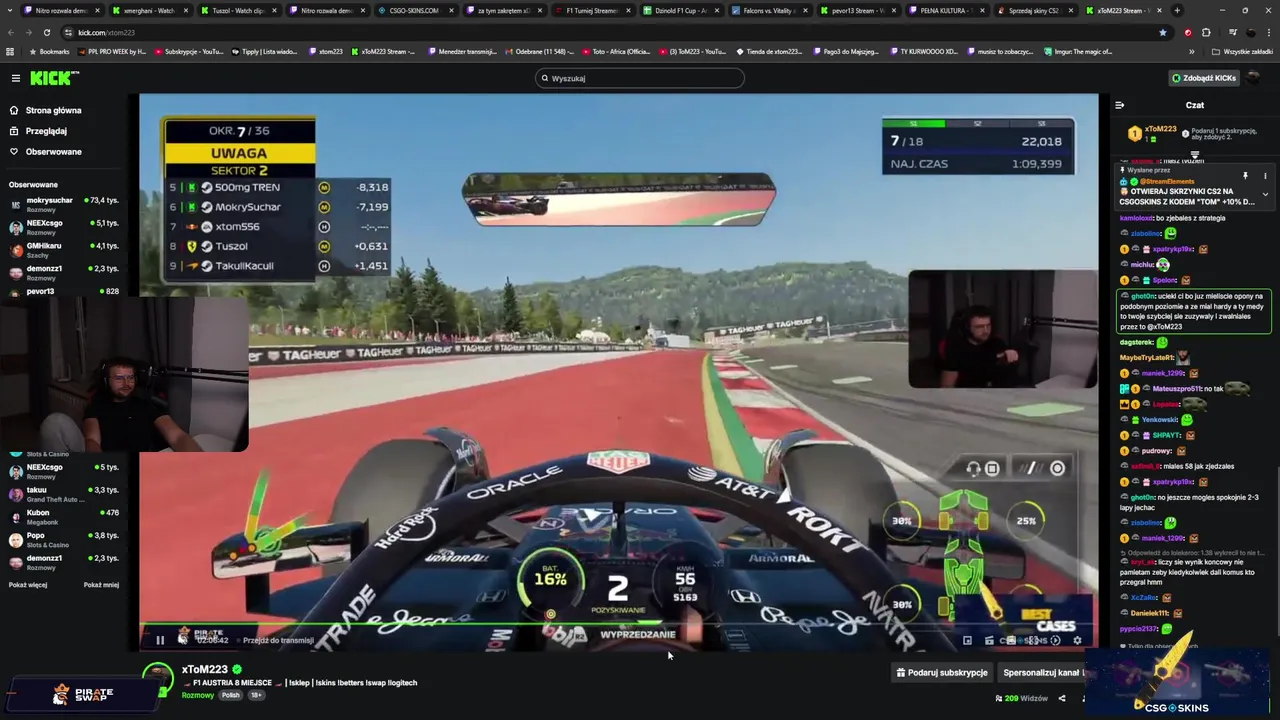Share the stream via share icon
The image size is (1280, 720).
coord(1062,698)
